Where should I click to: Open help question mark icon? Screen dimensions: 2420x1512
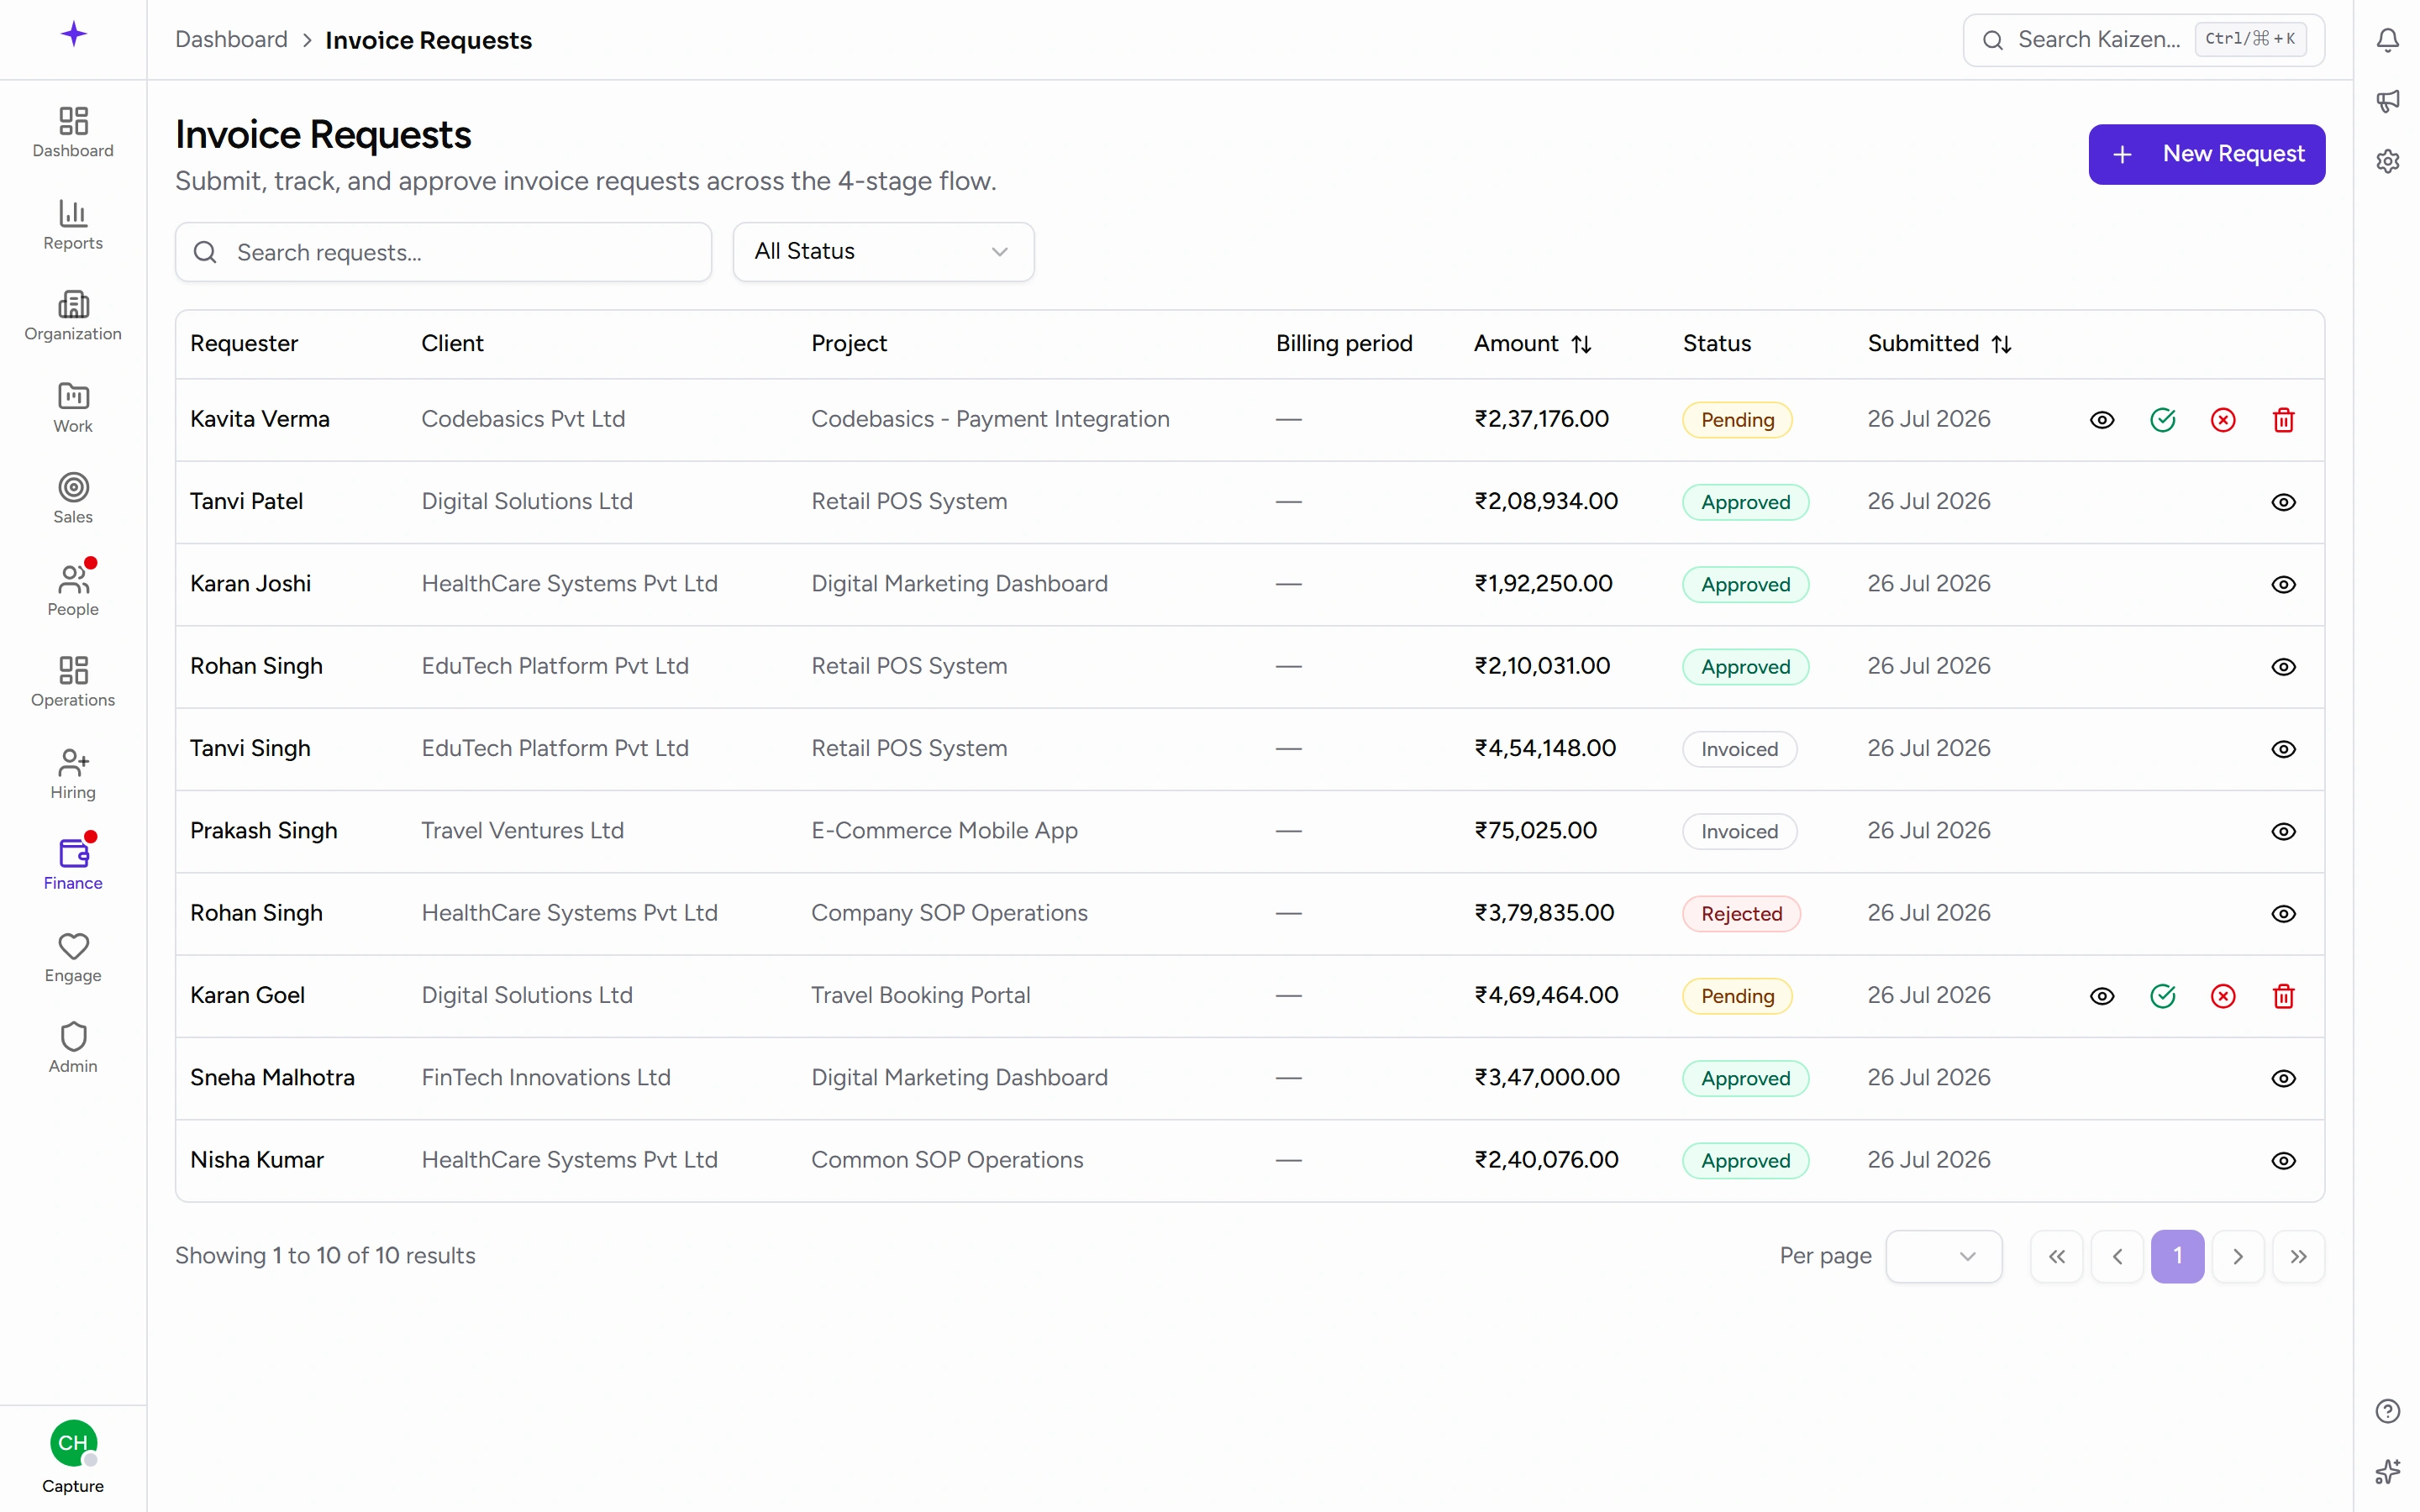pos(2387,1410)
